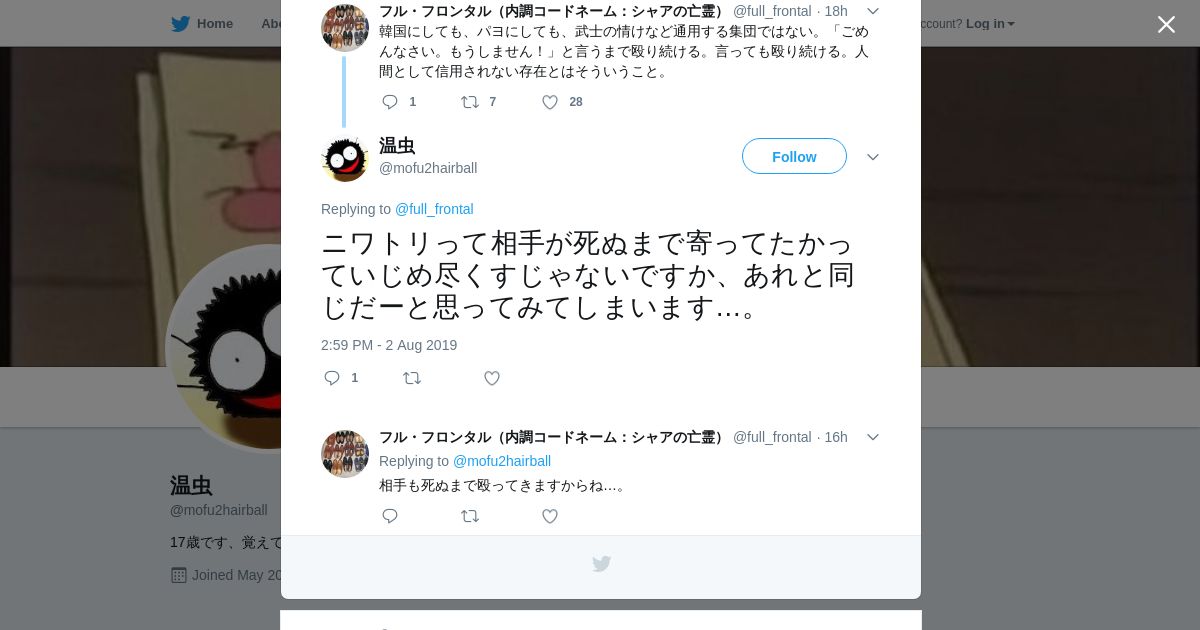Open the 温虫 avatar in main tweet
The width and height of the screenshot is (1200, 630).
click(345, 158)
